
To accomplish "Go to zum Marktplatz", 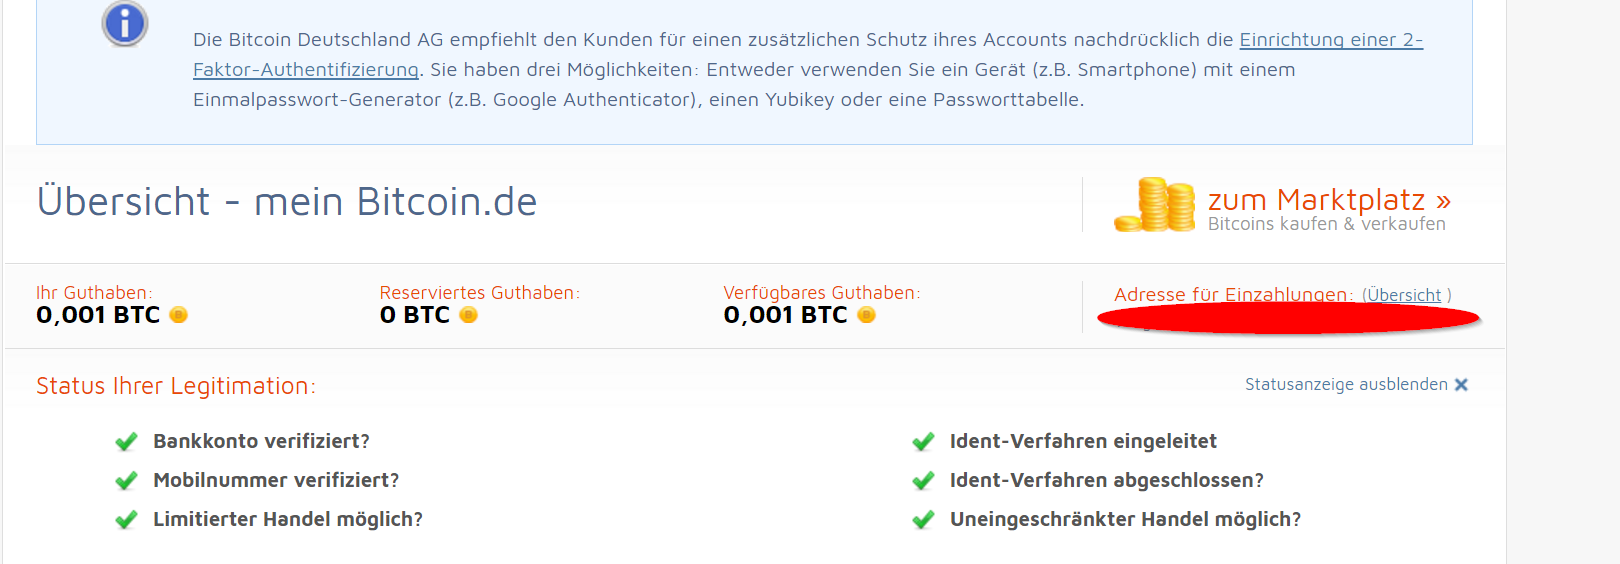I will click(1329, 200).
